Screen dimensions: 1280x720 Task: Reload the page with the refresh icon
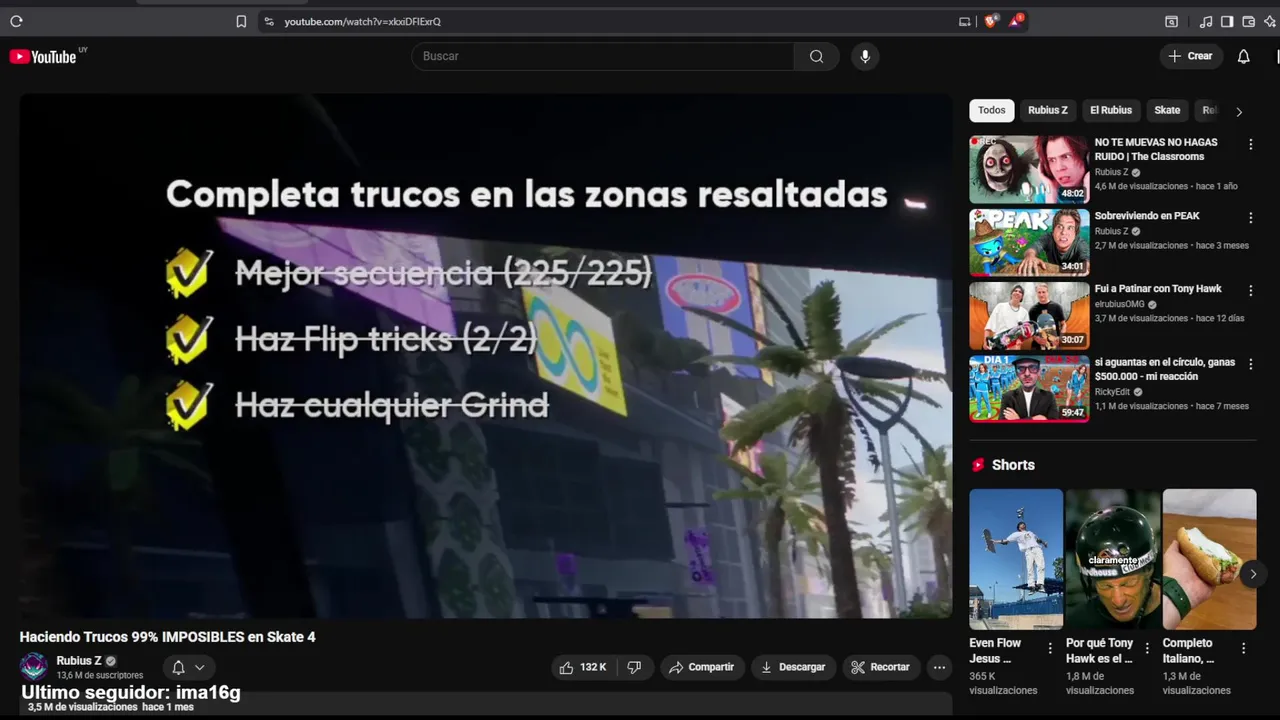[x=16, y=21]
